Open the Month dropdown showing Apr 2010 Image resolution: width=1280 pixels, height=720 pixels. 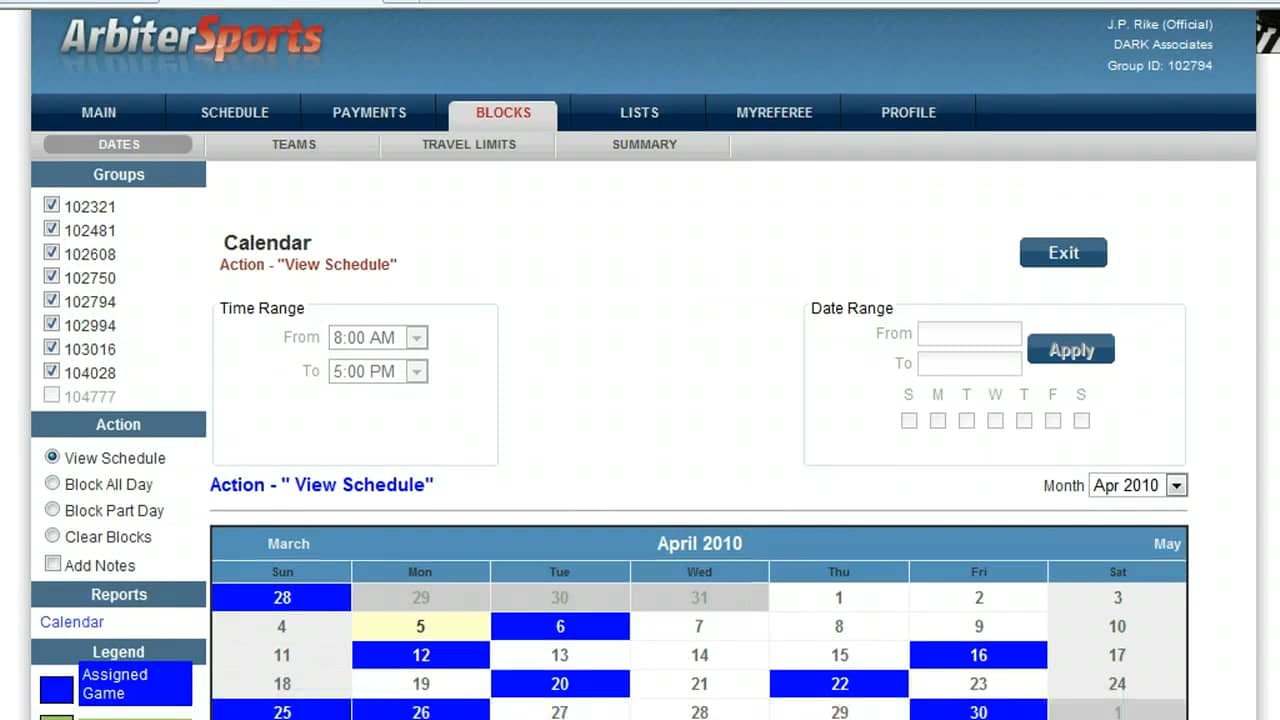(x=1138, y=485)
